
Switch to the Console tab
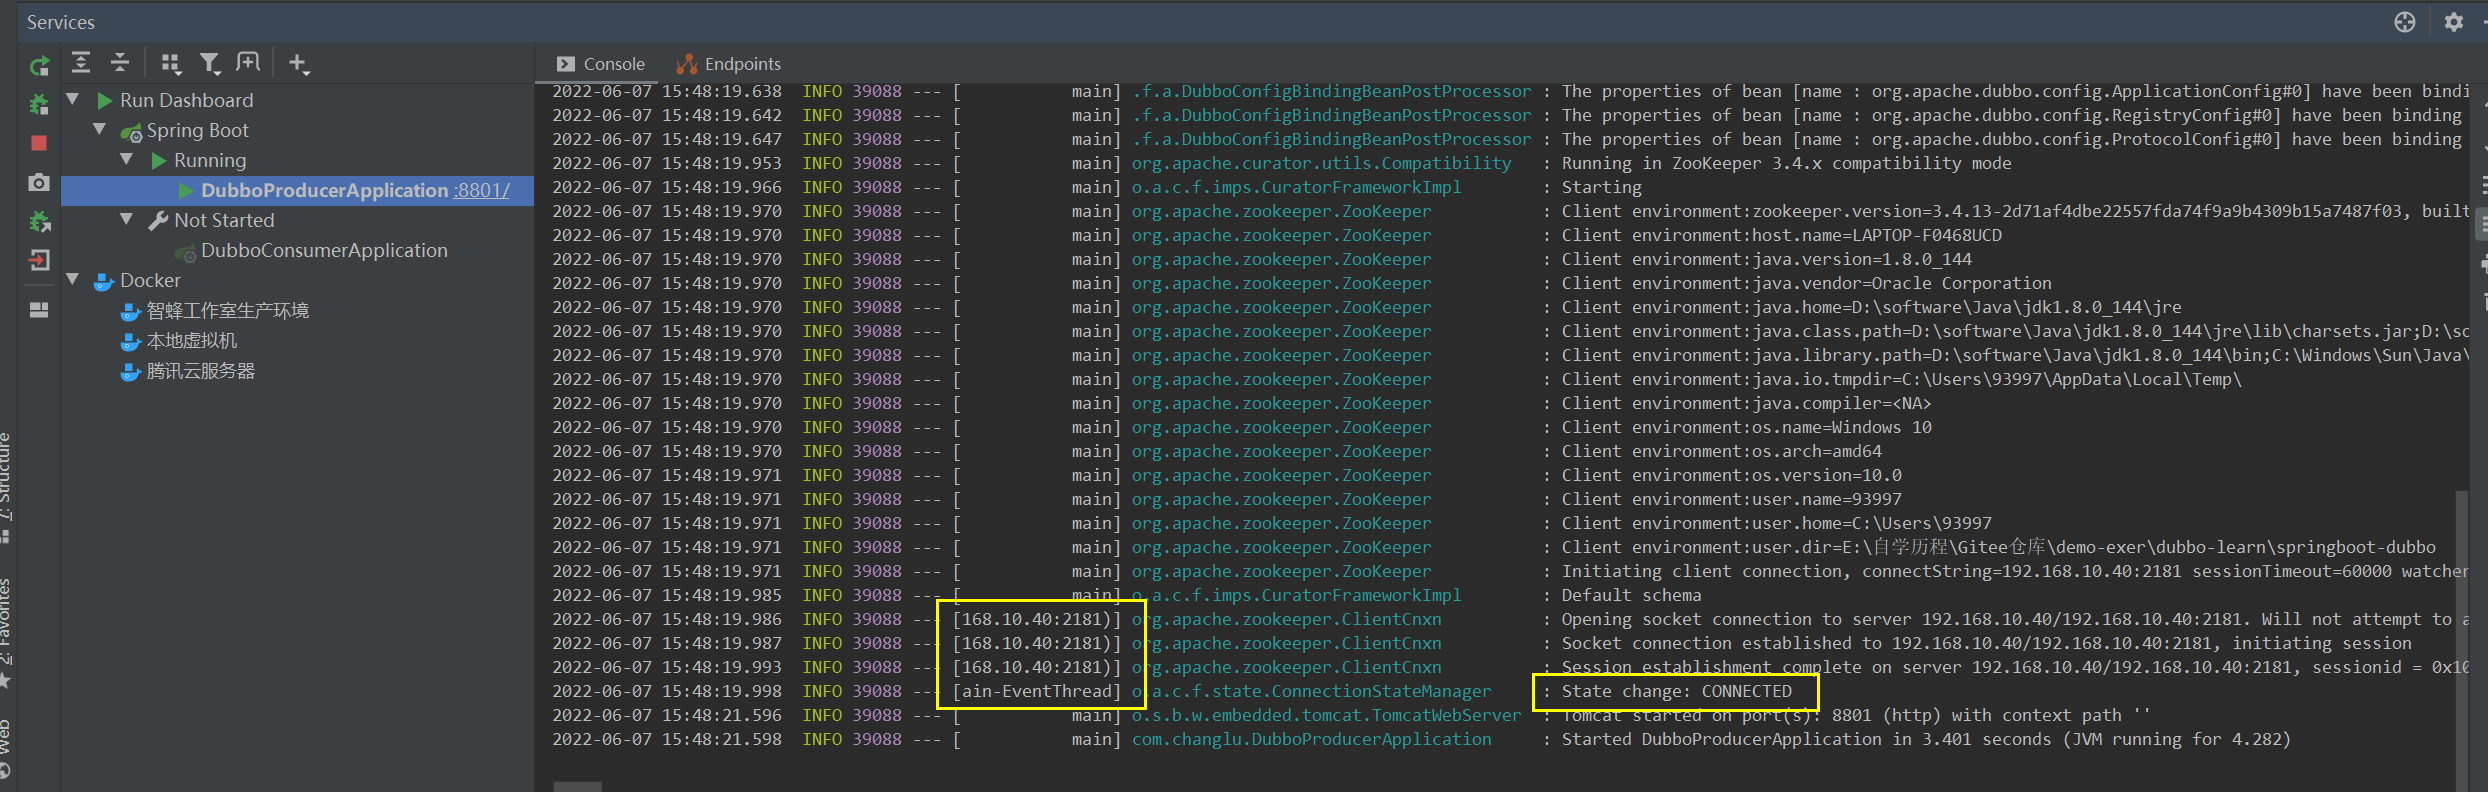601,64
